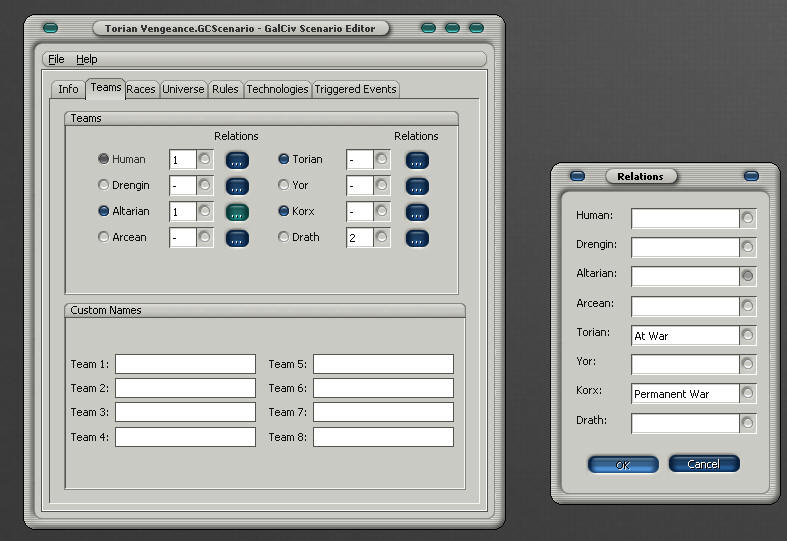This screenshot has width=787, height=541.
Task: Open Korx team number dropdown
Action: coord(381,212)
